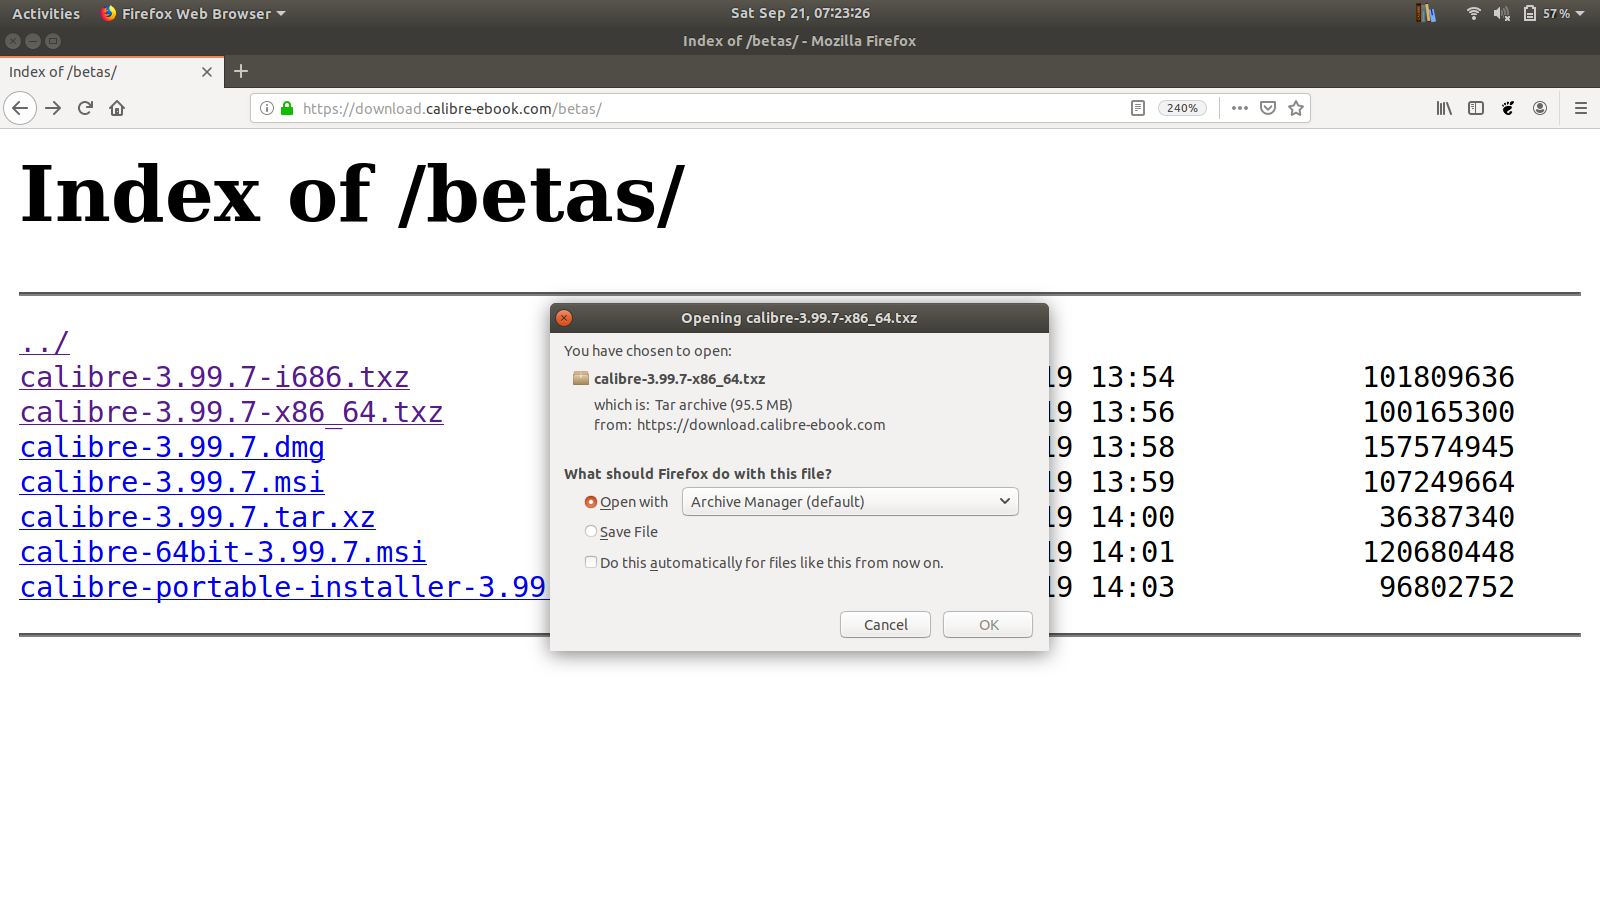Follow the parent directory ../ link
The height and width of the screenshot is (900, 1600).
pos(45,343)
